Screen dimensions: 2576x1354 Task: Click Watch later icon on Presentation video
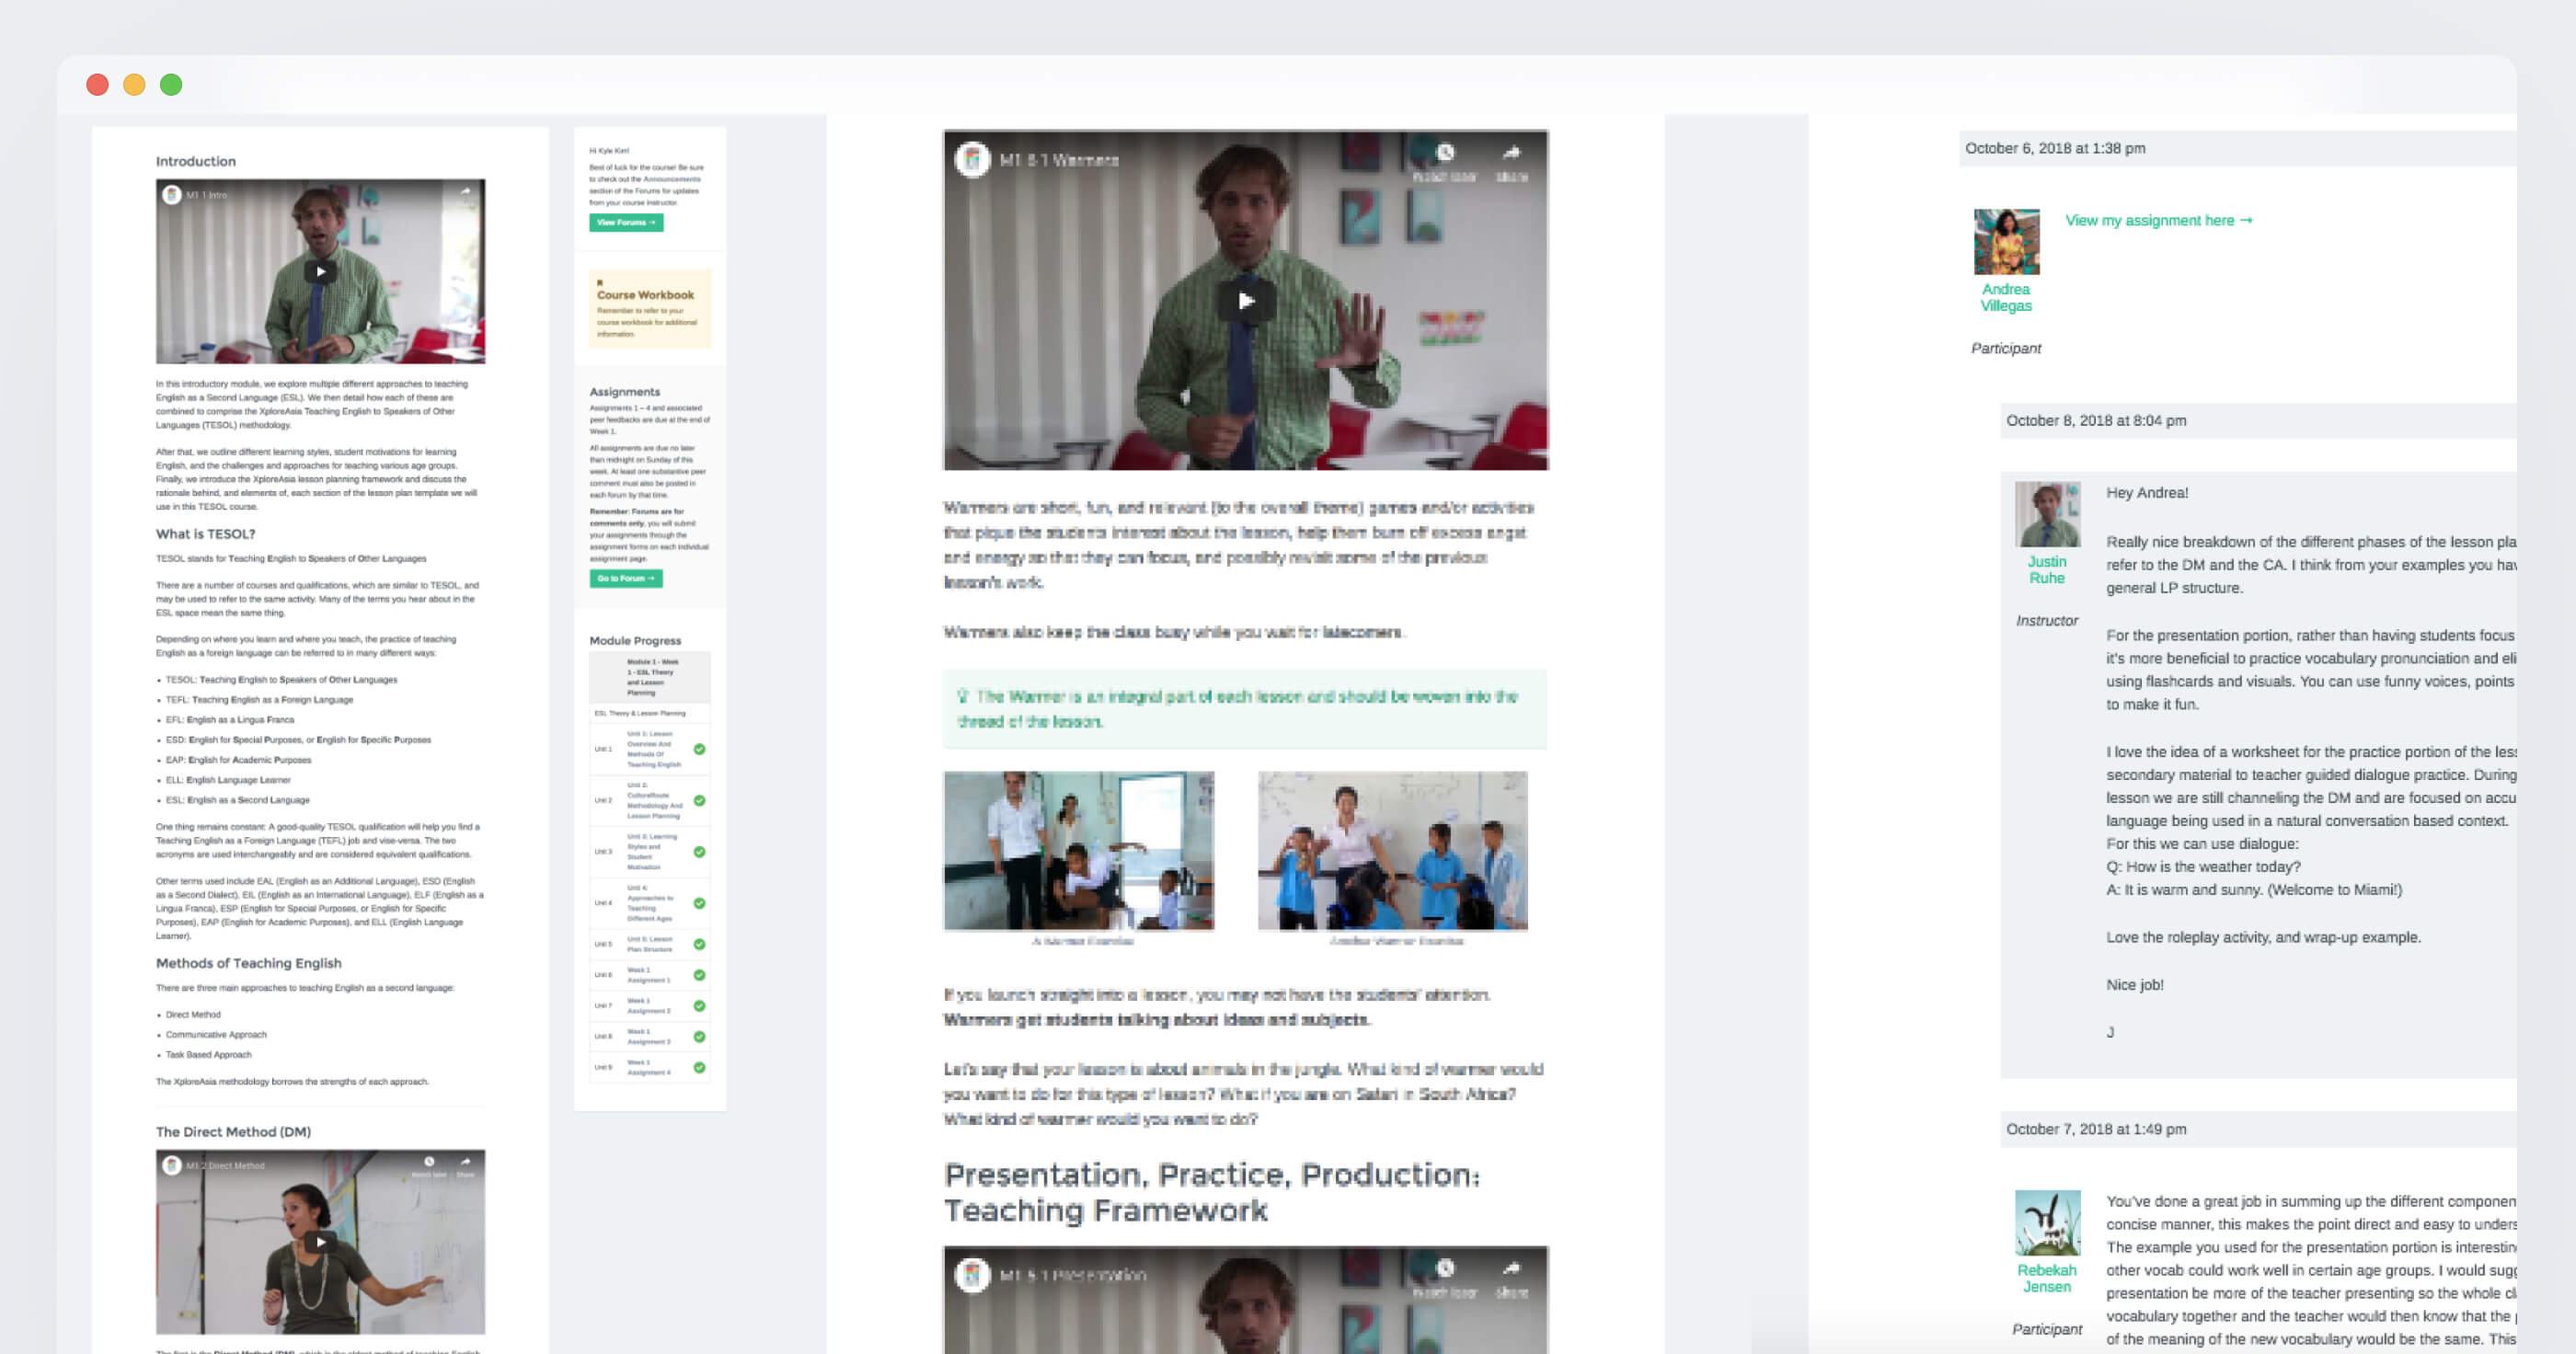click(1445, 1269)
